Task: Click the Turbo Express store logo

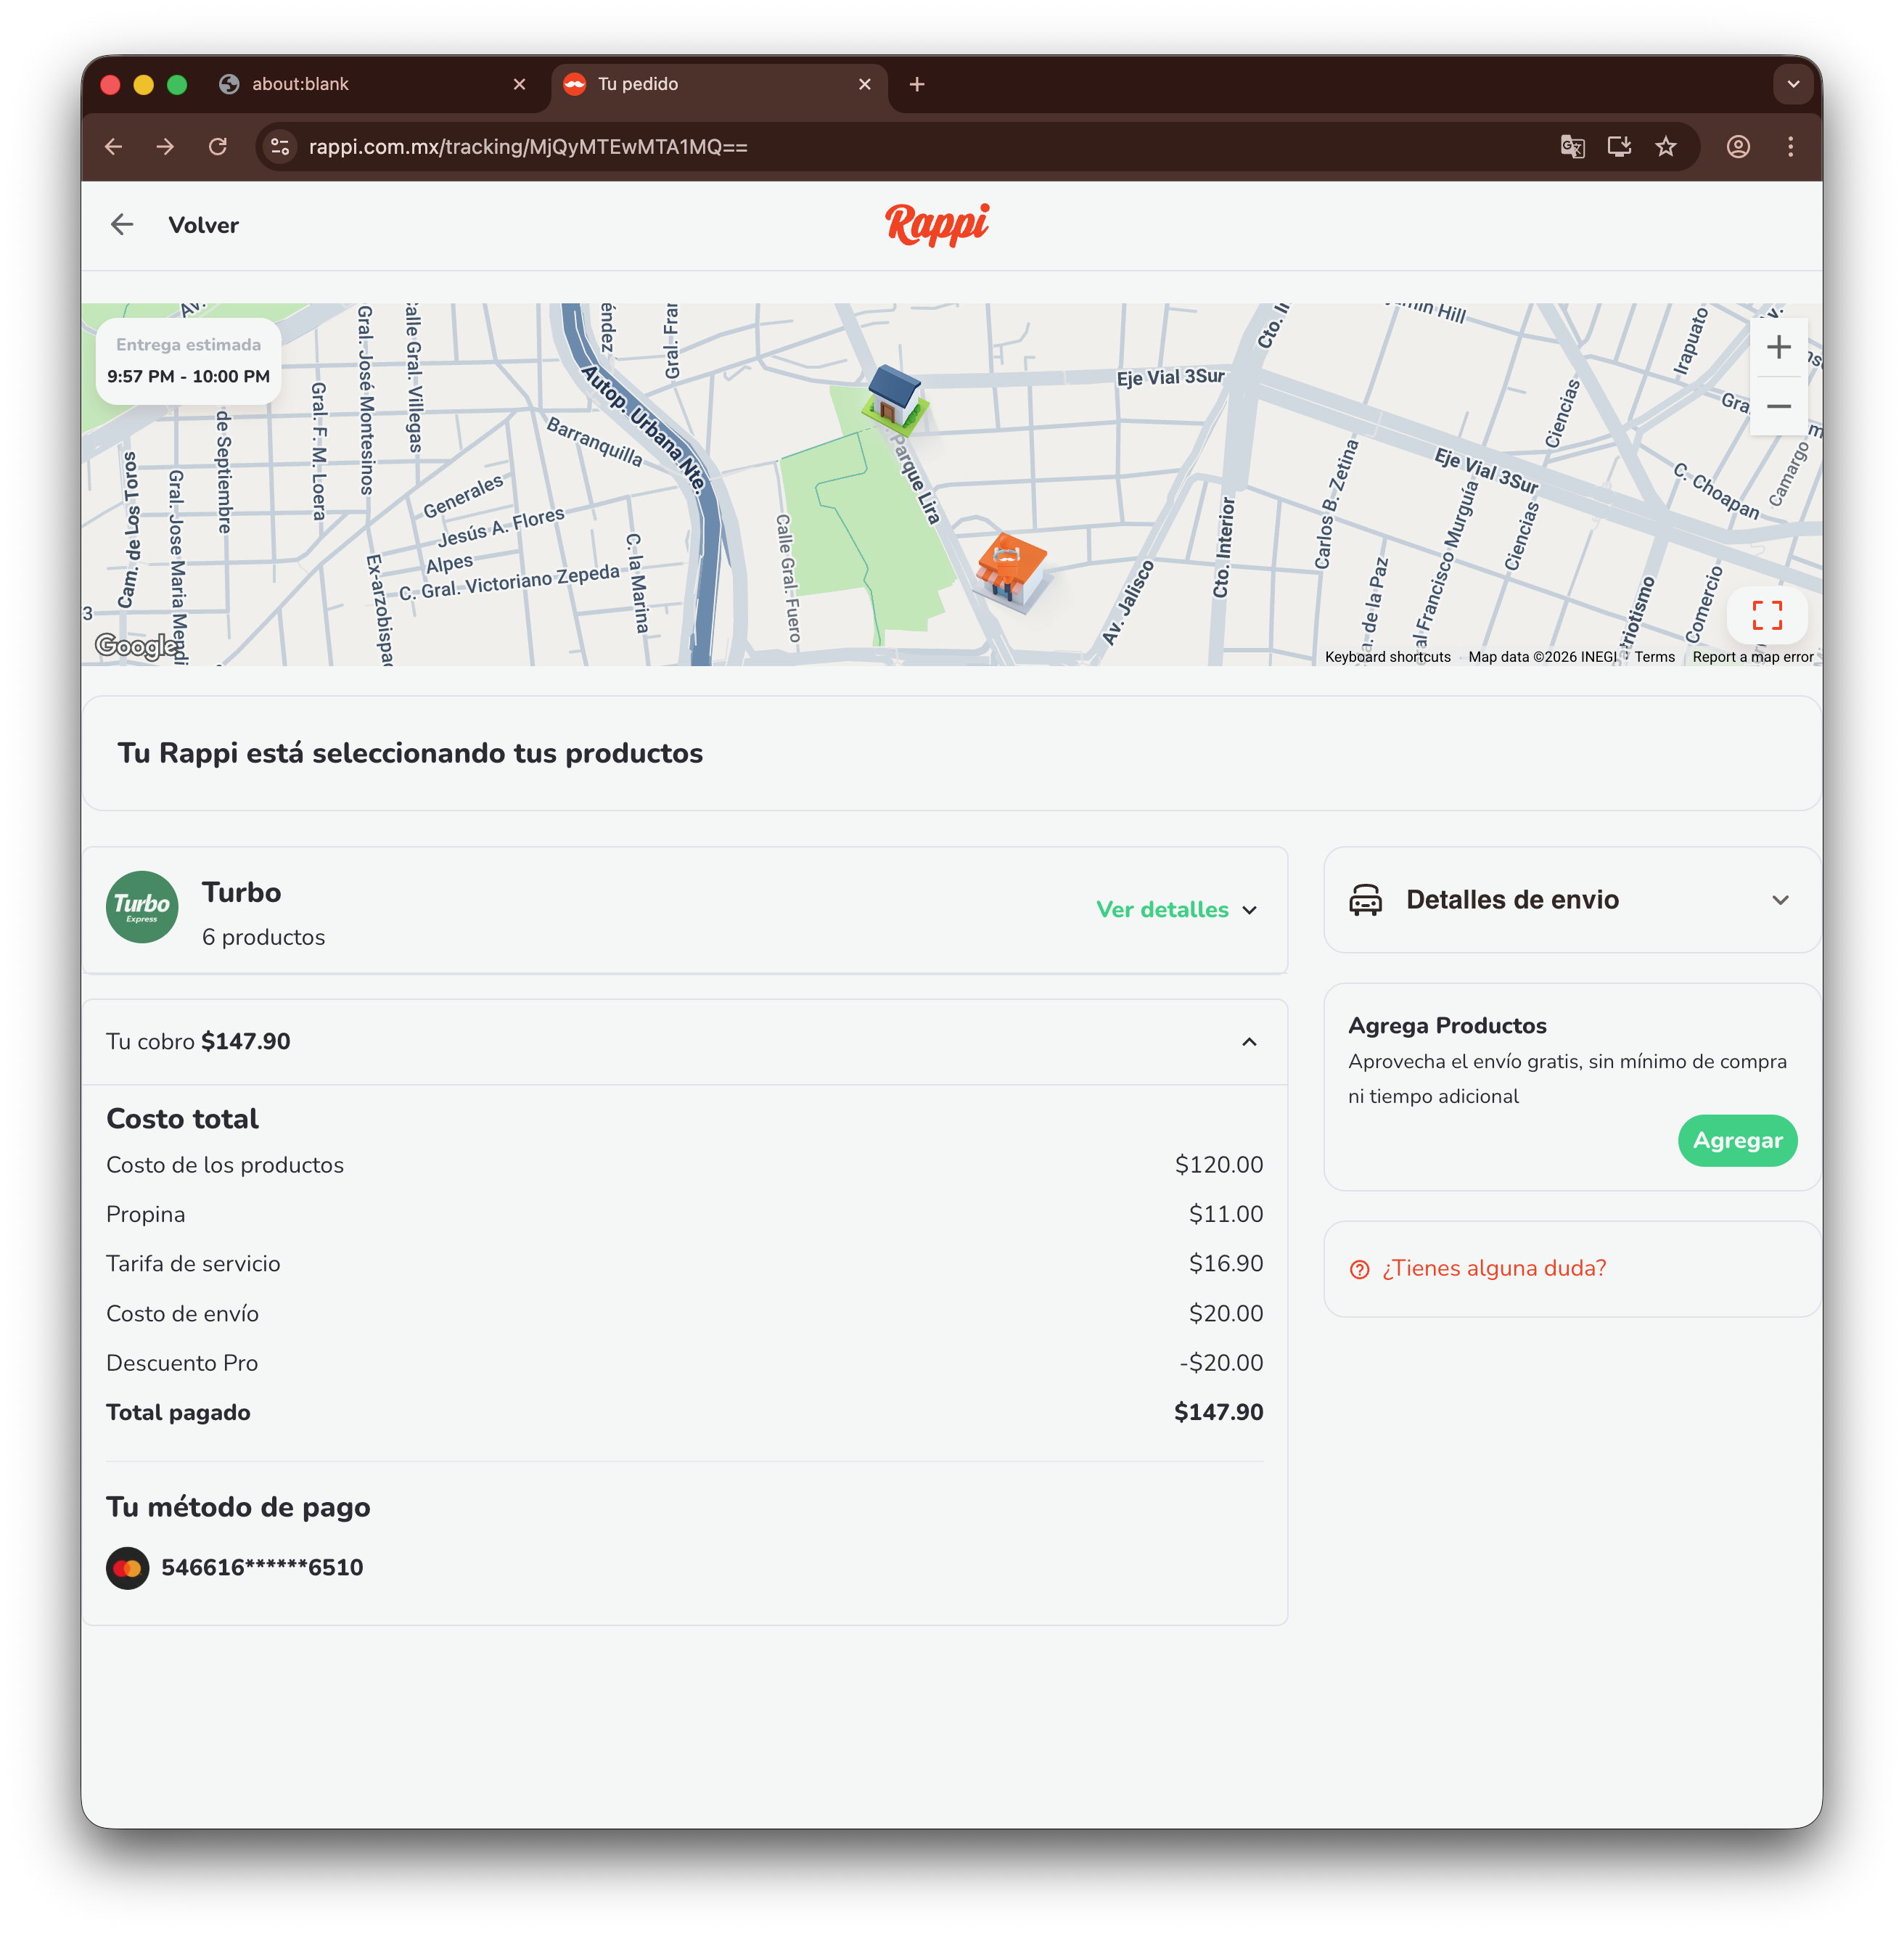Action: click(x=142, y=906)
